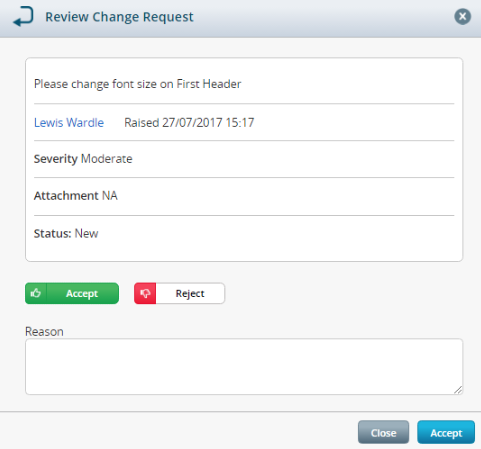Click the Severity label text
The image size is (481, 449).
(56, 159)
